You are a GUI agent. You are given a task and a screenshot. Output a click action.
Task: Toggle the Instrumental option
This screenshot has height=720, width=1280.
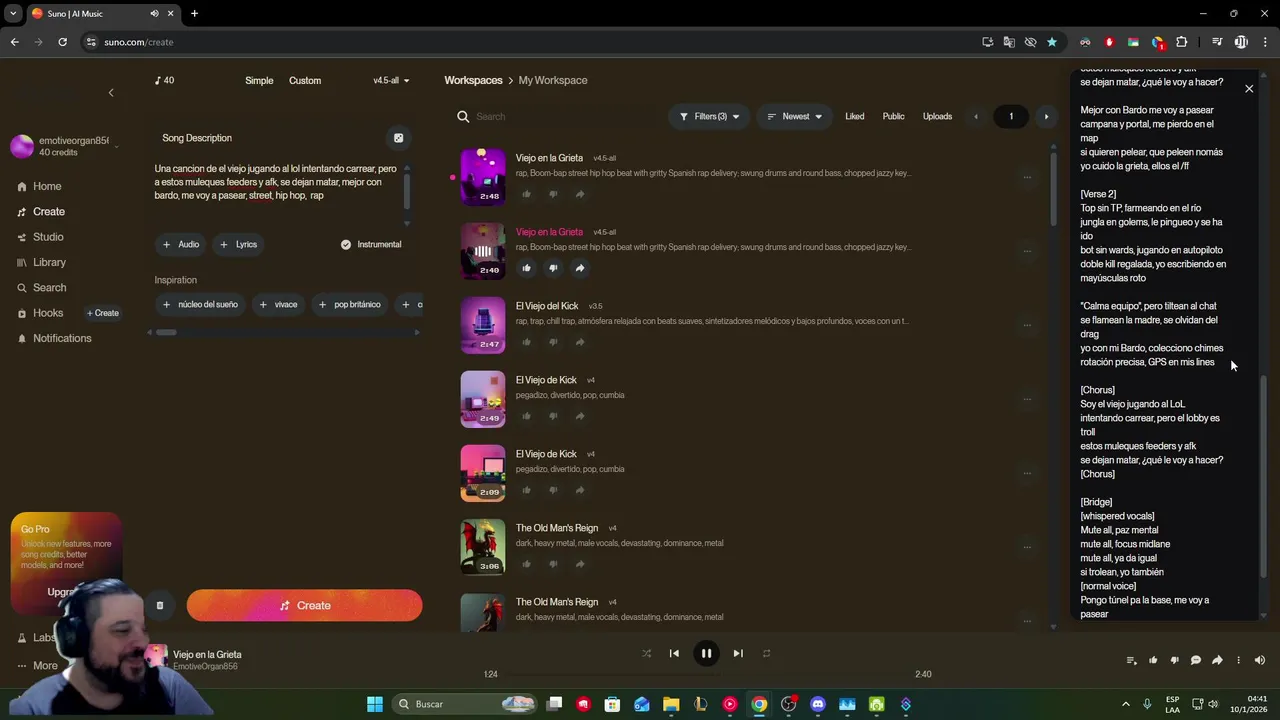coord(371,244)
